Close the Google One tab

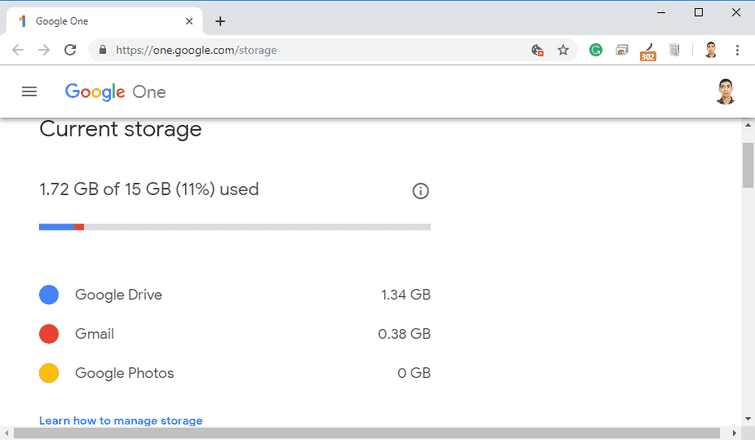click(189, 21)
